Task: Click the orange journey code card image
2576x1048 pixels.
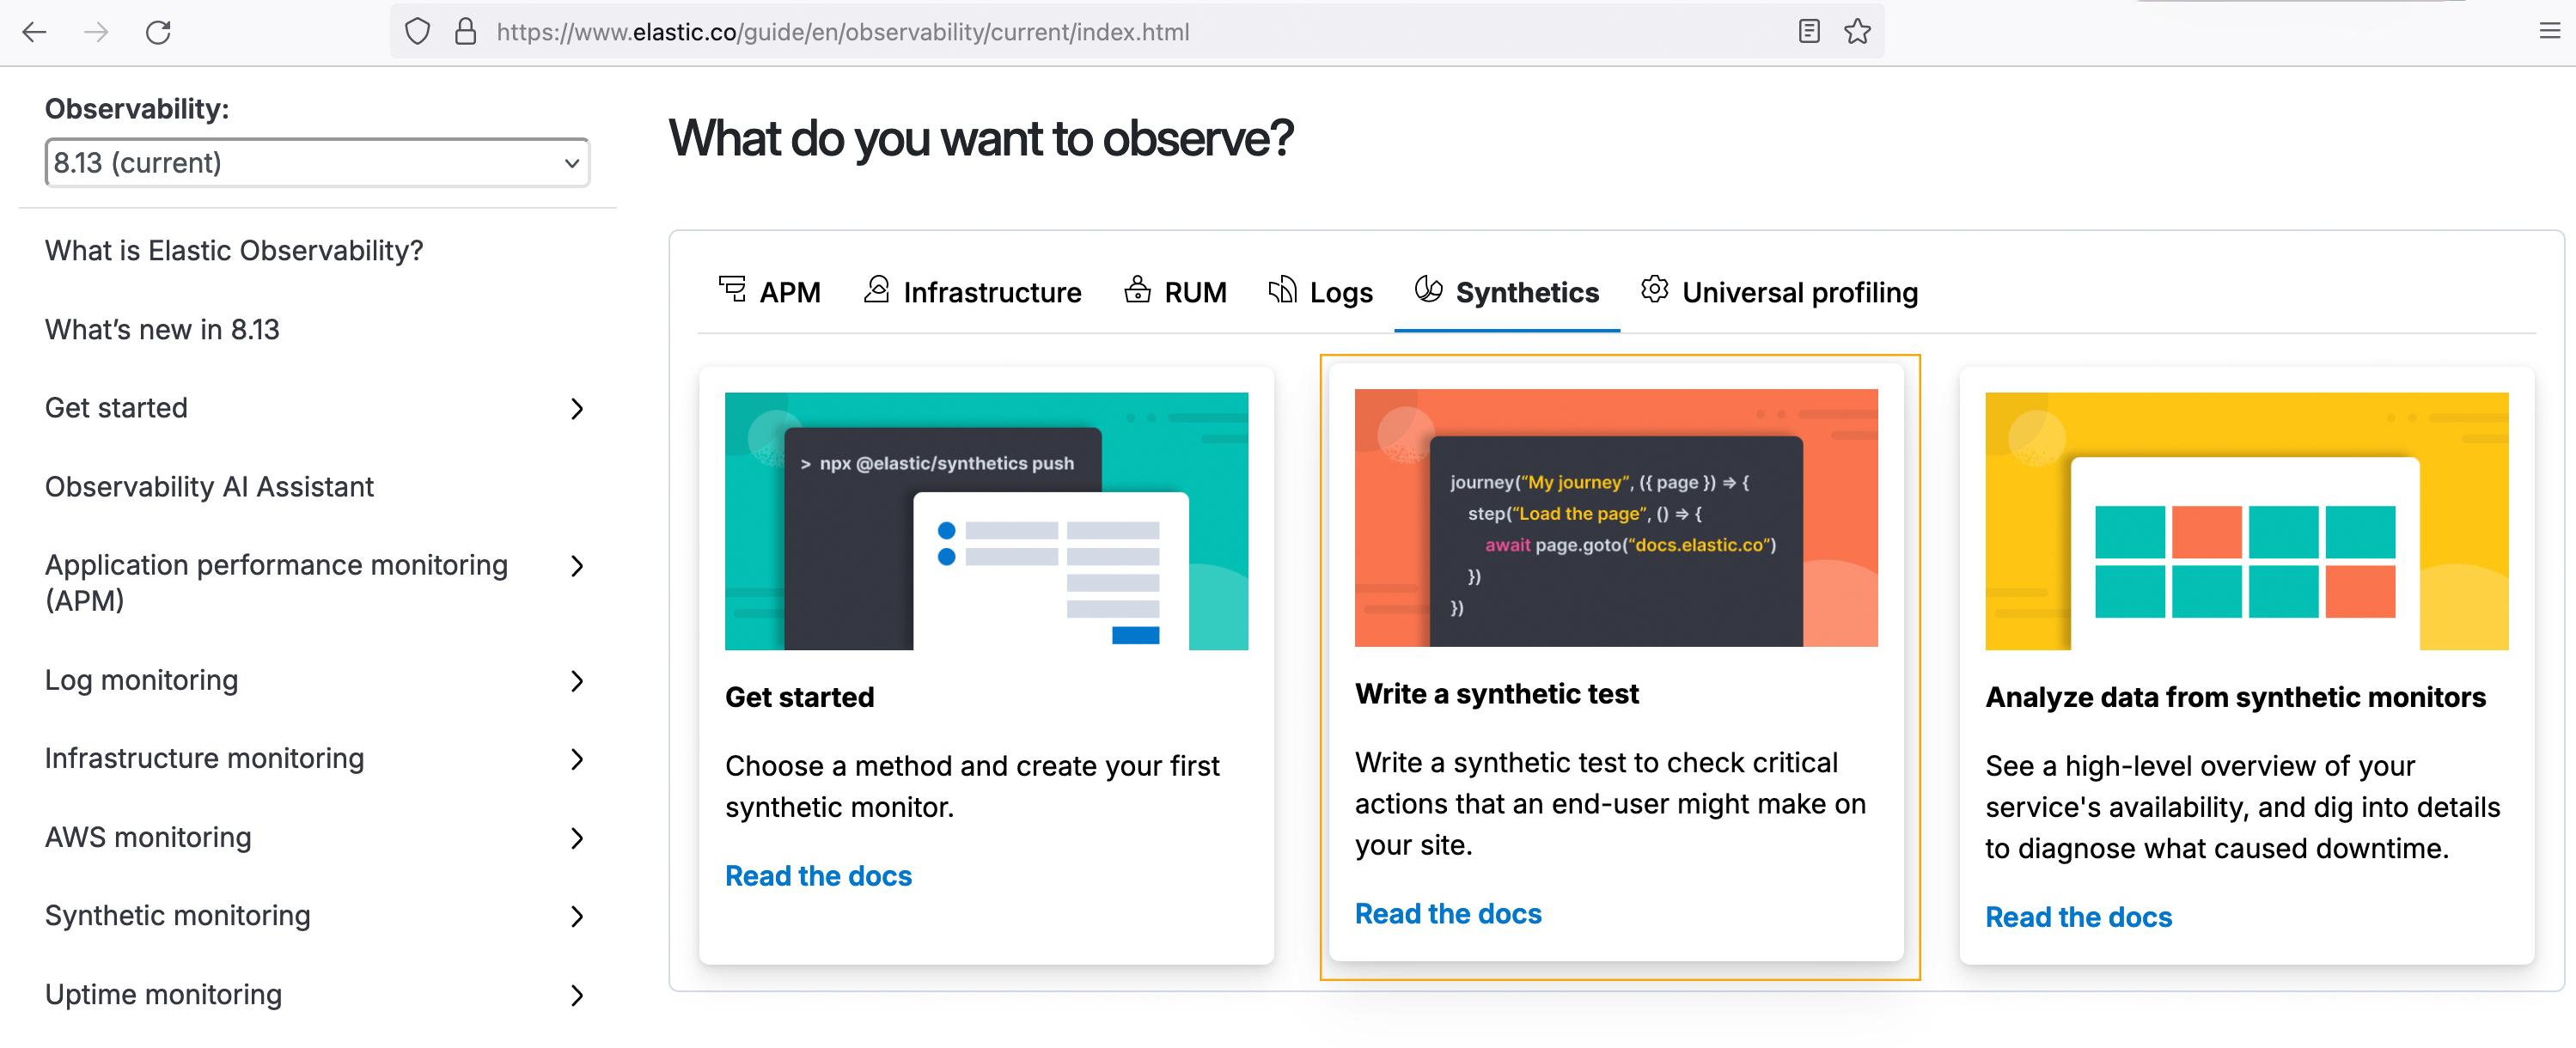Action: click(1616, 518)
